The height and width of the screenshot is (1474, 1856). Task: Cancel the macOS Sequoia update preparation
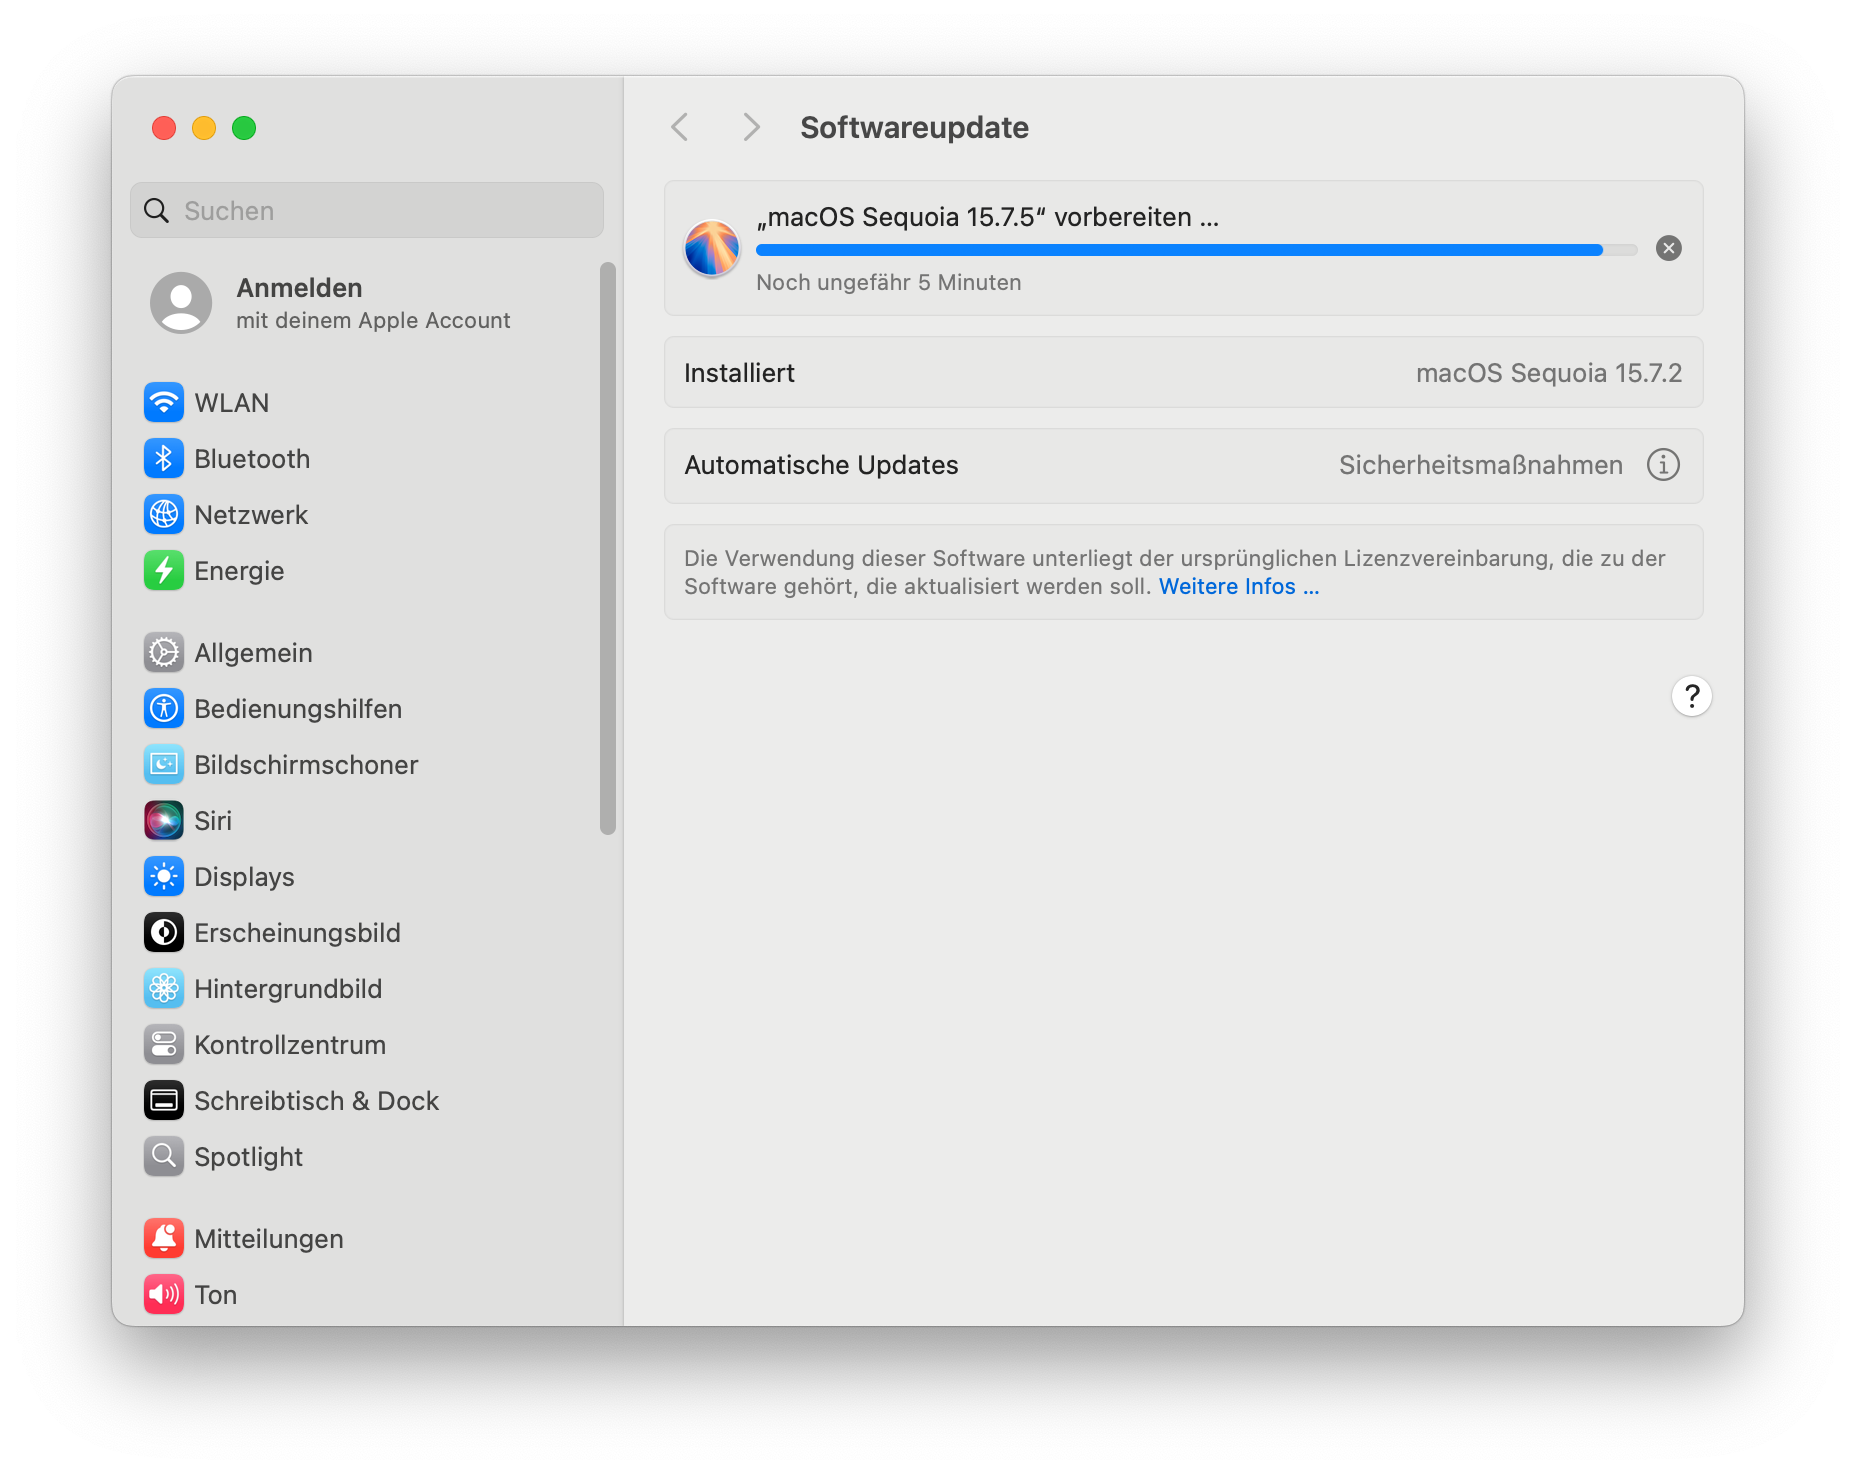1668,248
